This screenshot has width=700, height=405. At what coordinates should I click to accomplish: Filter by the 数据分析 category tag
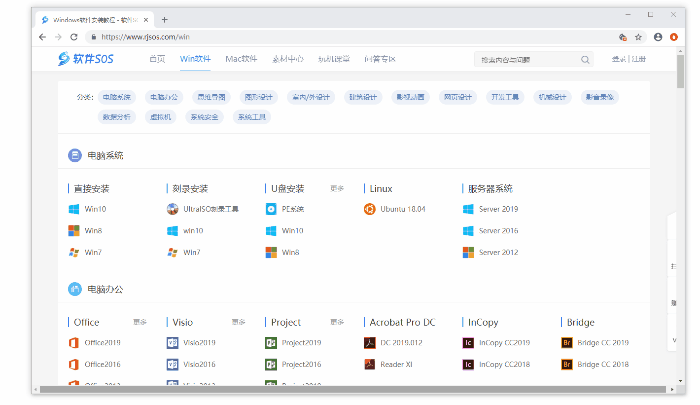point(117,117)
